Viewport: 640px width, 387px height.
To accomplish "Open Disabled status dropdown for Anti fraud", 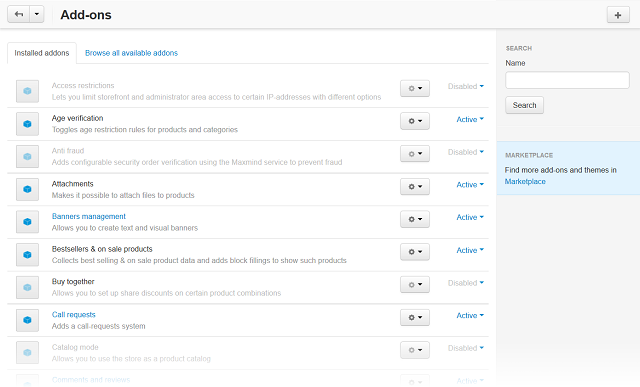I will pos(466,152).
